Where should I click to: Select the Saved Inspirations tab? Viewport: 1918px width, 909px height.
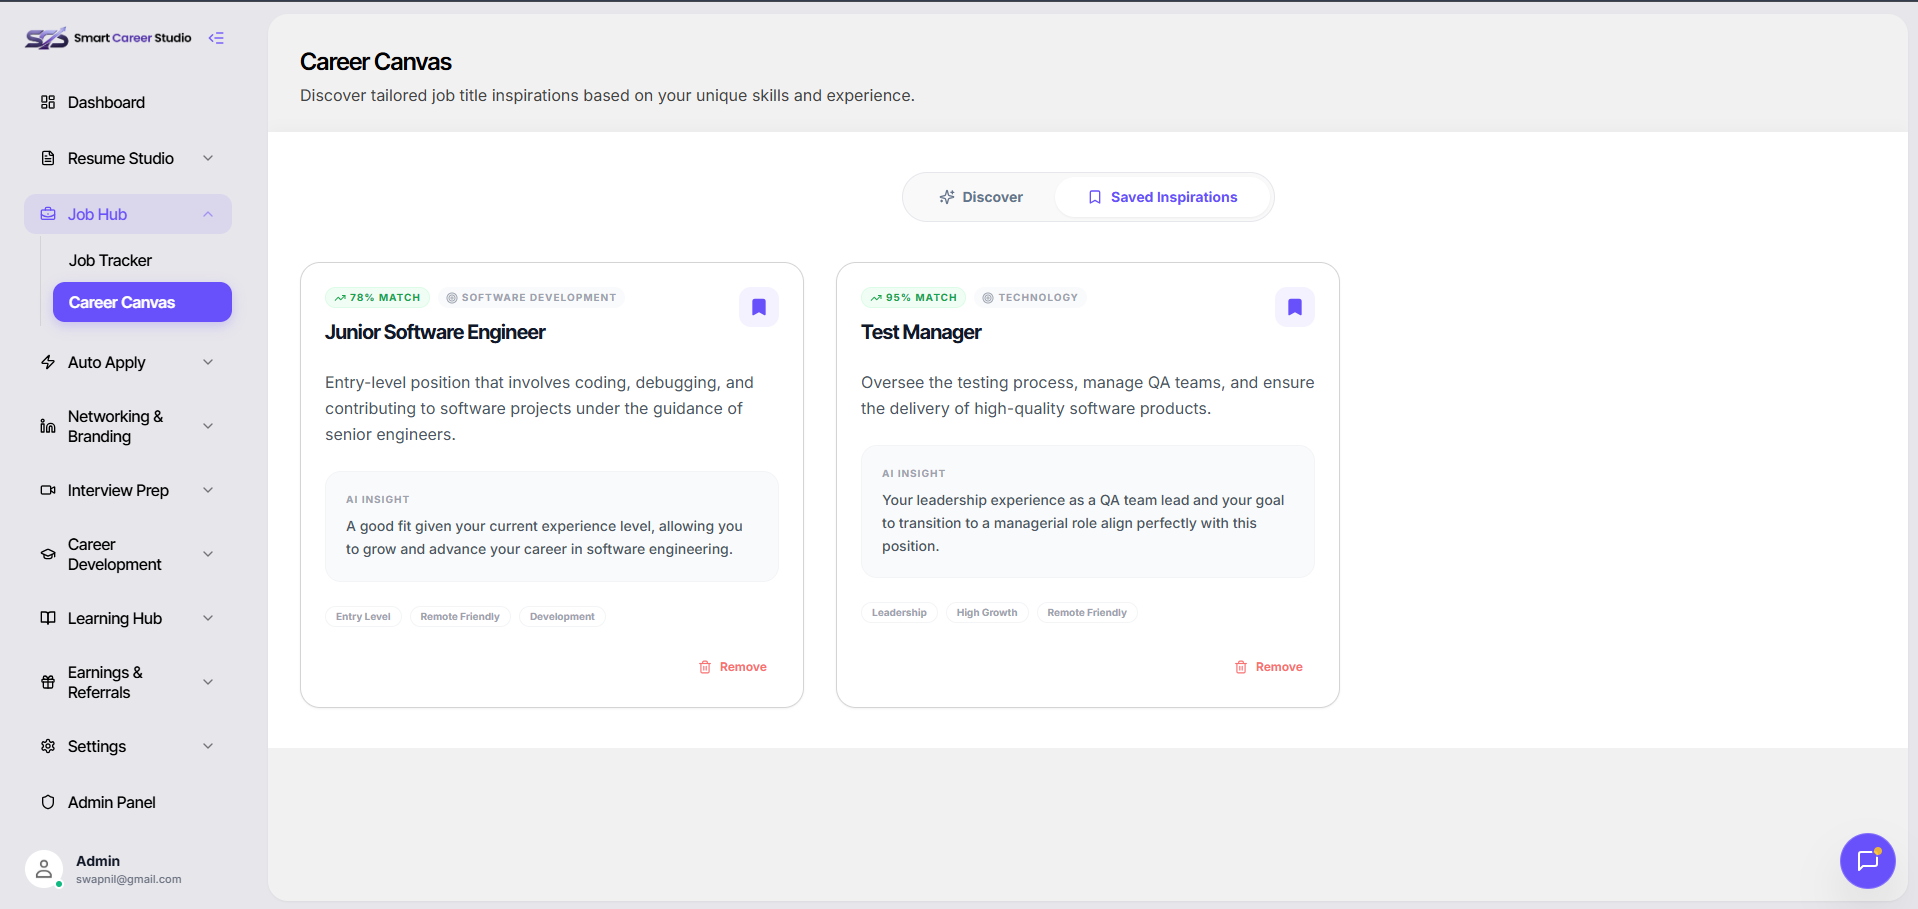pos(1162,197)
